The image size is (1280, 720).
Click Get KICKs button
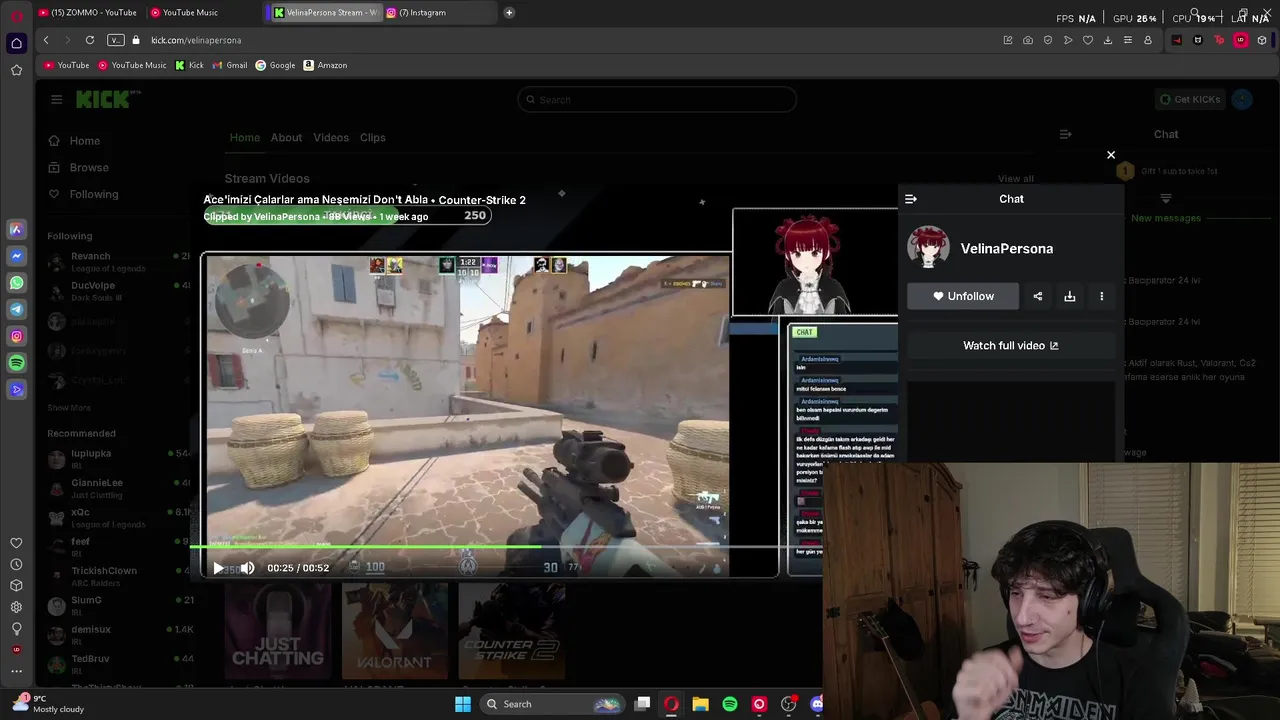pos(1189,99)
